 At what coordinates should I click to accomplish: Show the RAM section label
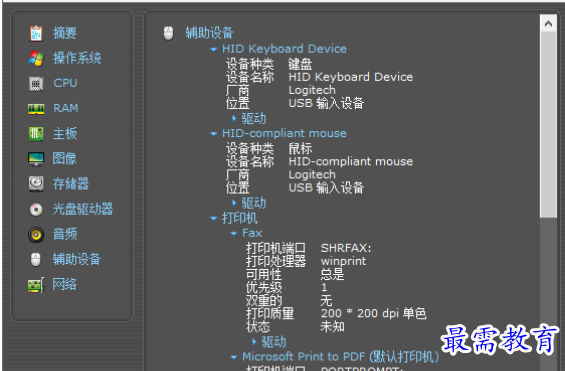click(x=66, y=108)
